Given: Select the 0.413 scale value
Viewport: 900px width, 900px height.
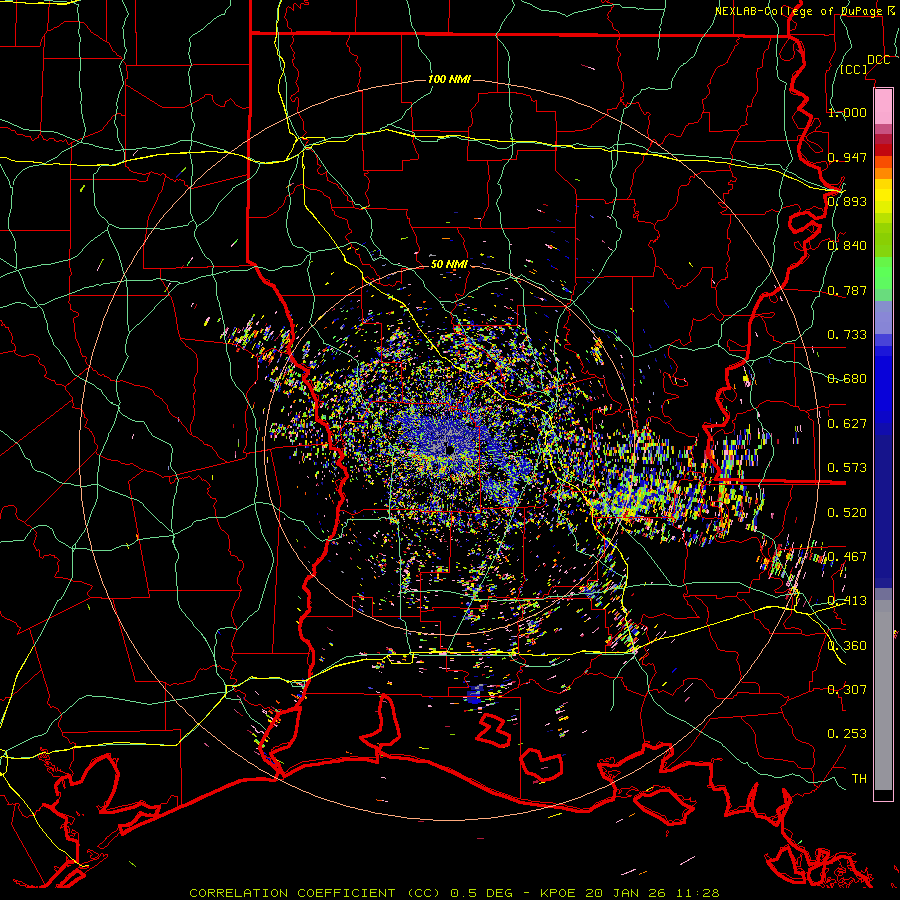Looking at the screenshot, I should 847,601.
